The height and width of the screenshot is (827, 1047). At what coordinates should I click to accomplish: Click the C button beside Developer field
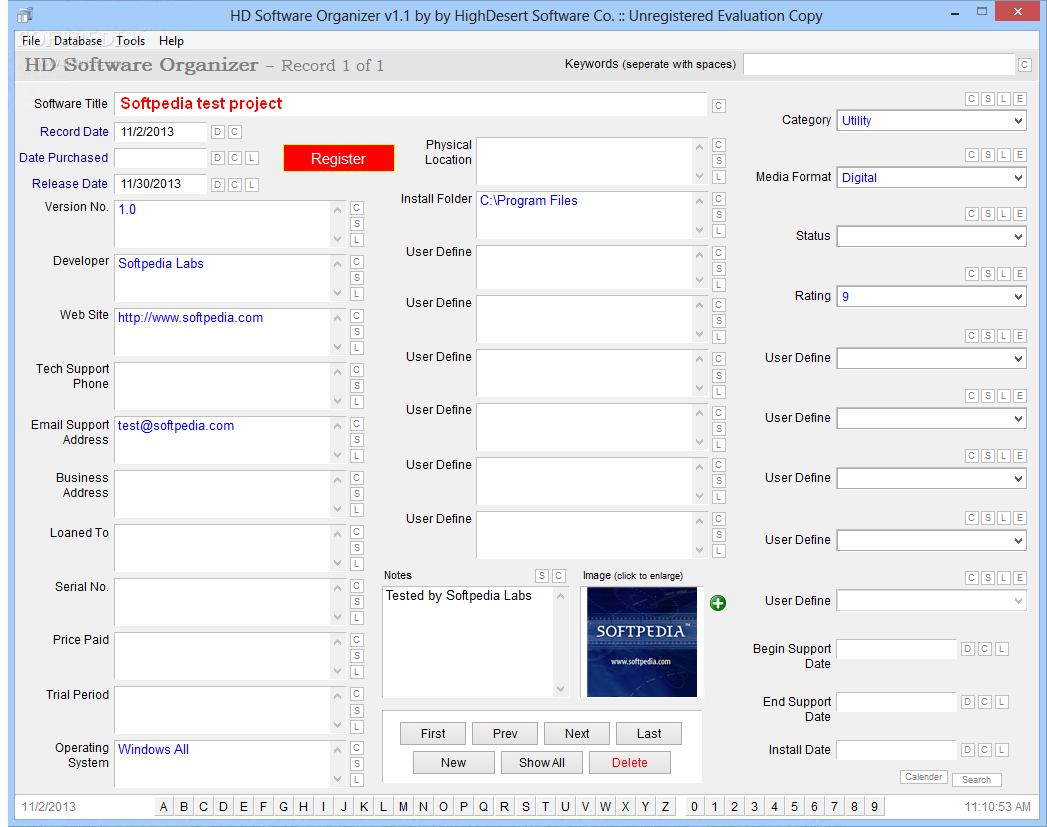coord(357,262)
